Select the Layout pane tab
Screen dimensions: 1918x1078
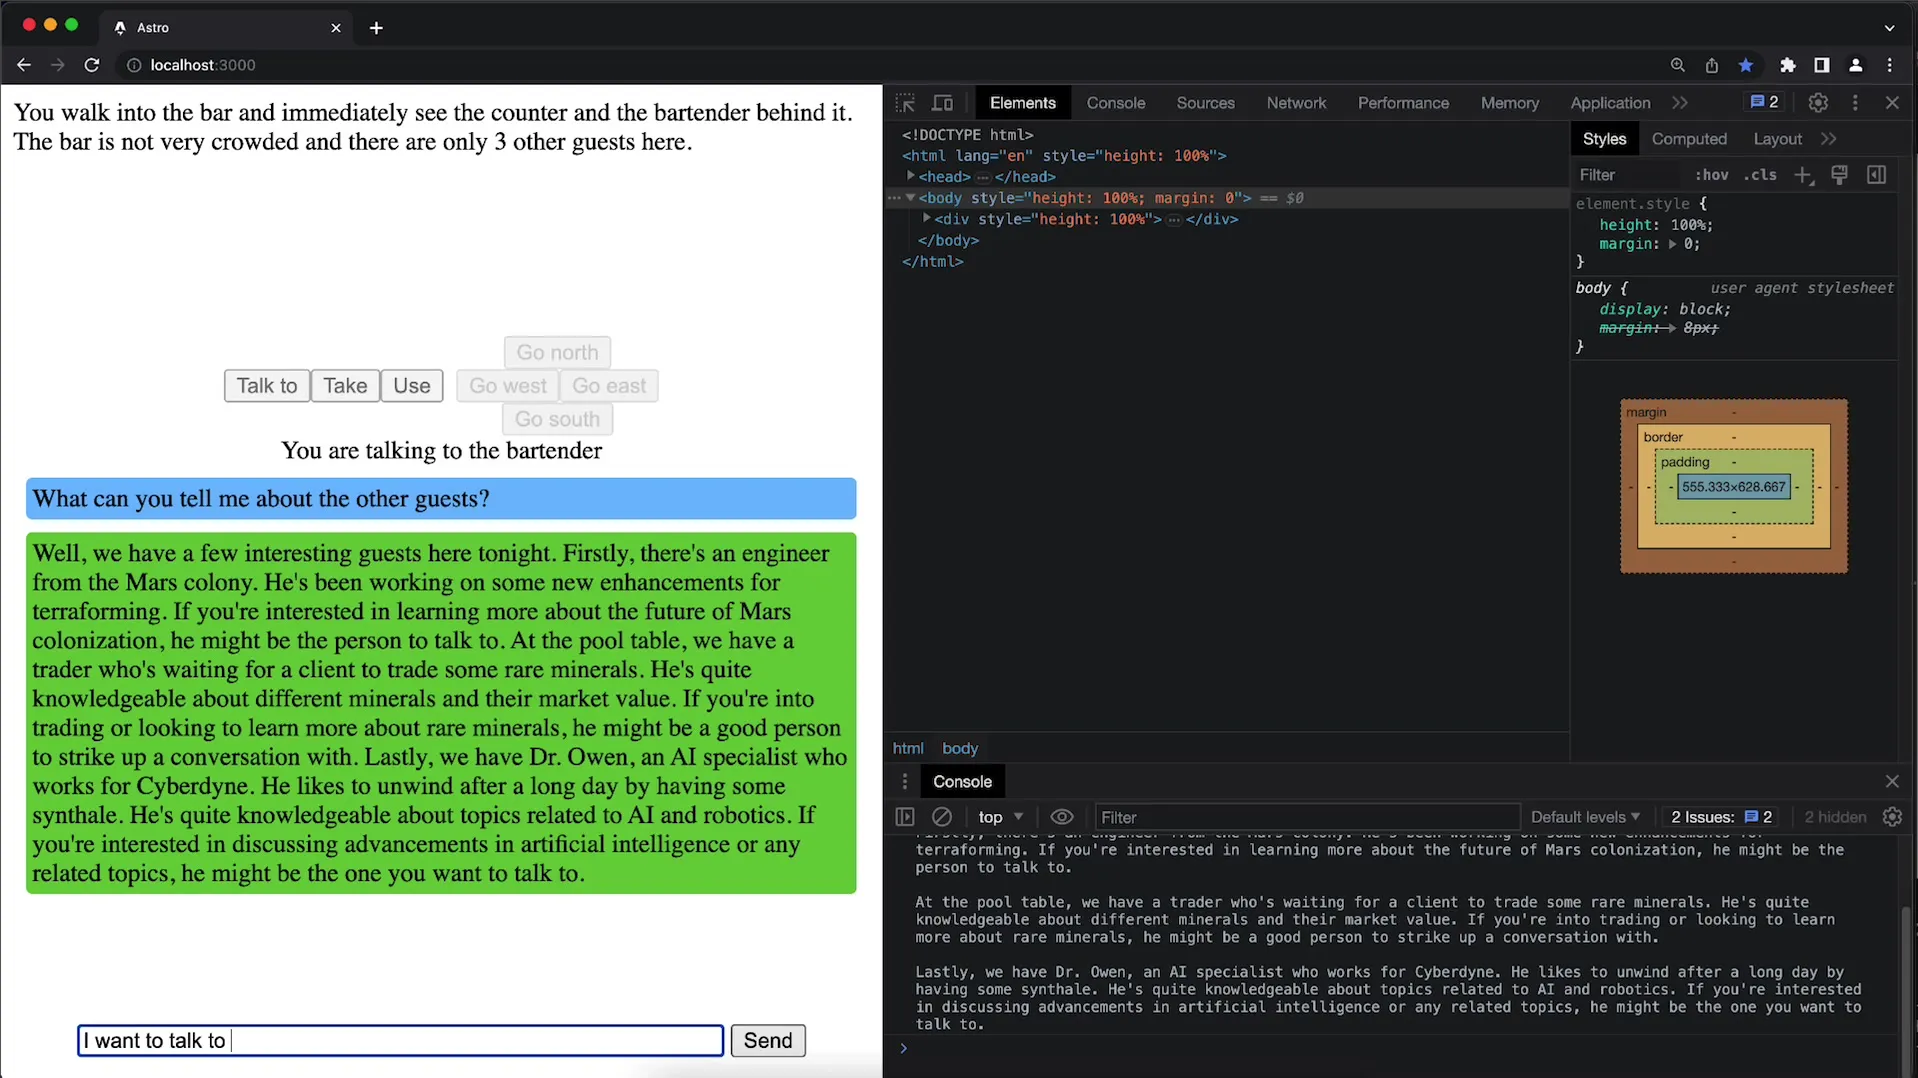1777,139
